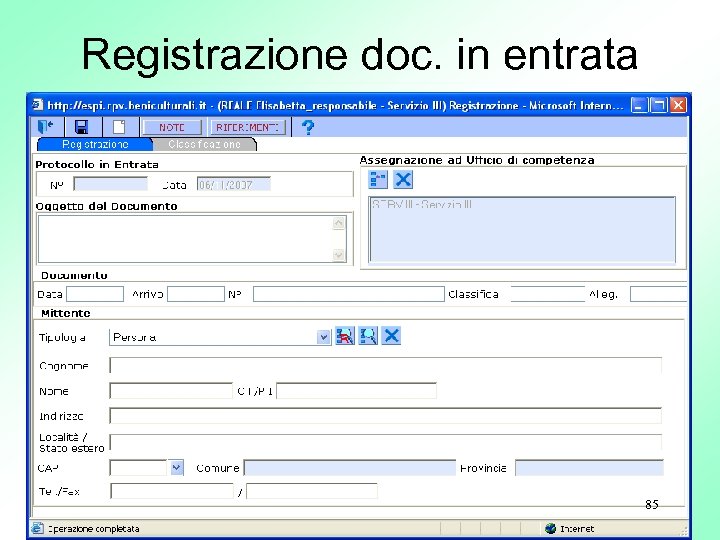Clear the Mittente fields with X icon

(391, 336)
